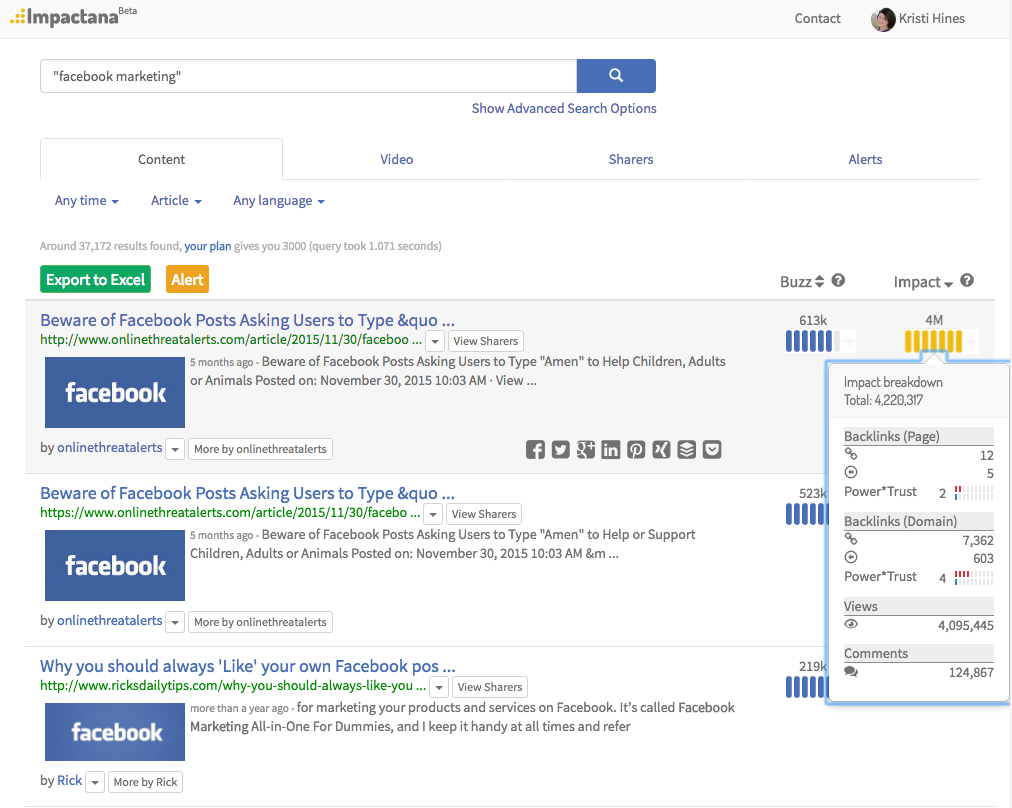Open author link Rick

[70, 780]
